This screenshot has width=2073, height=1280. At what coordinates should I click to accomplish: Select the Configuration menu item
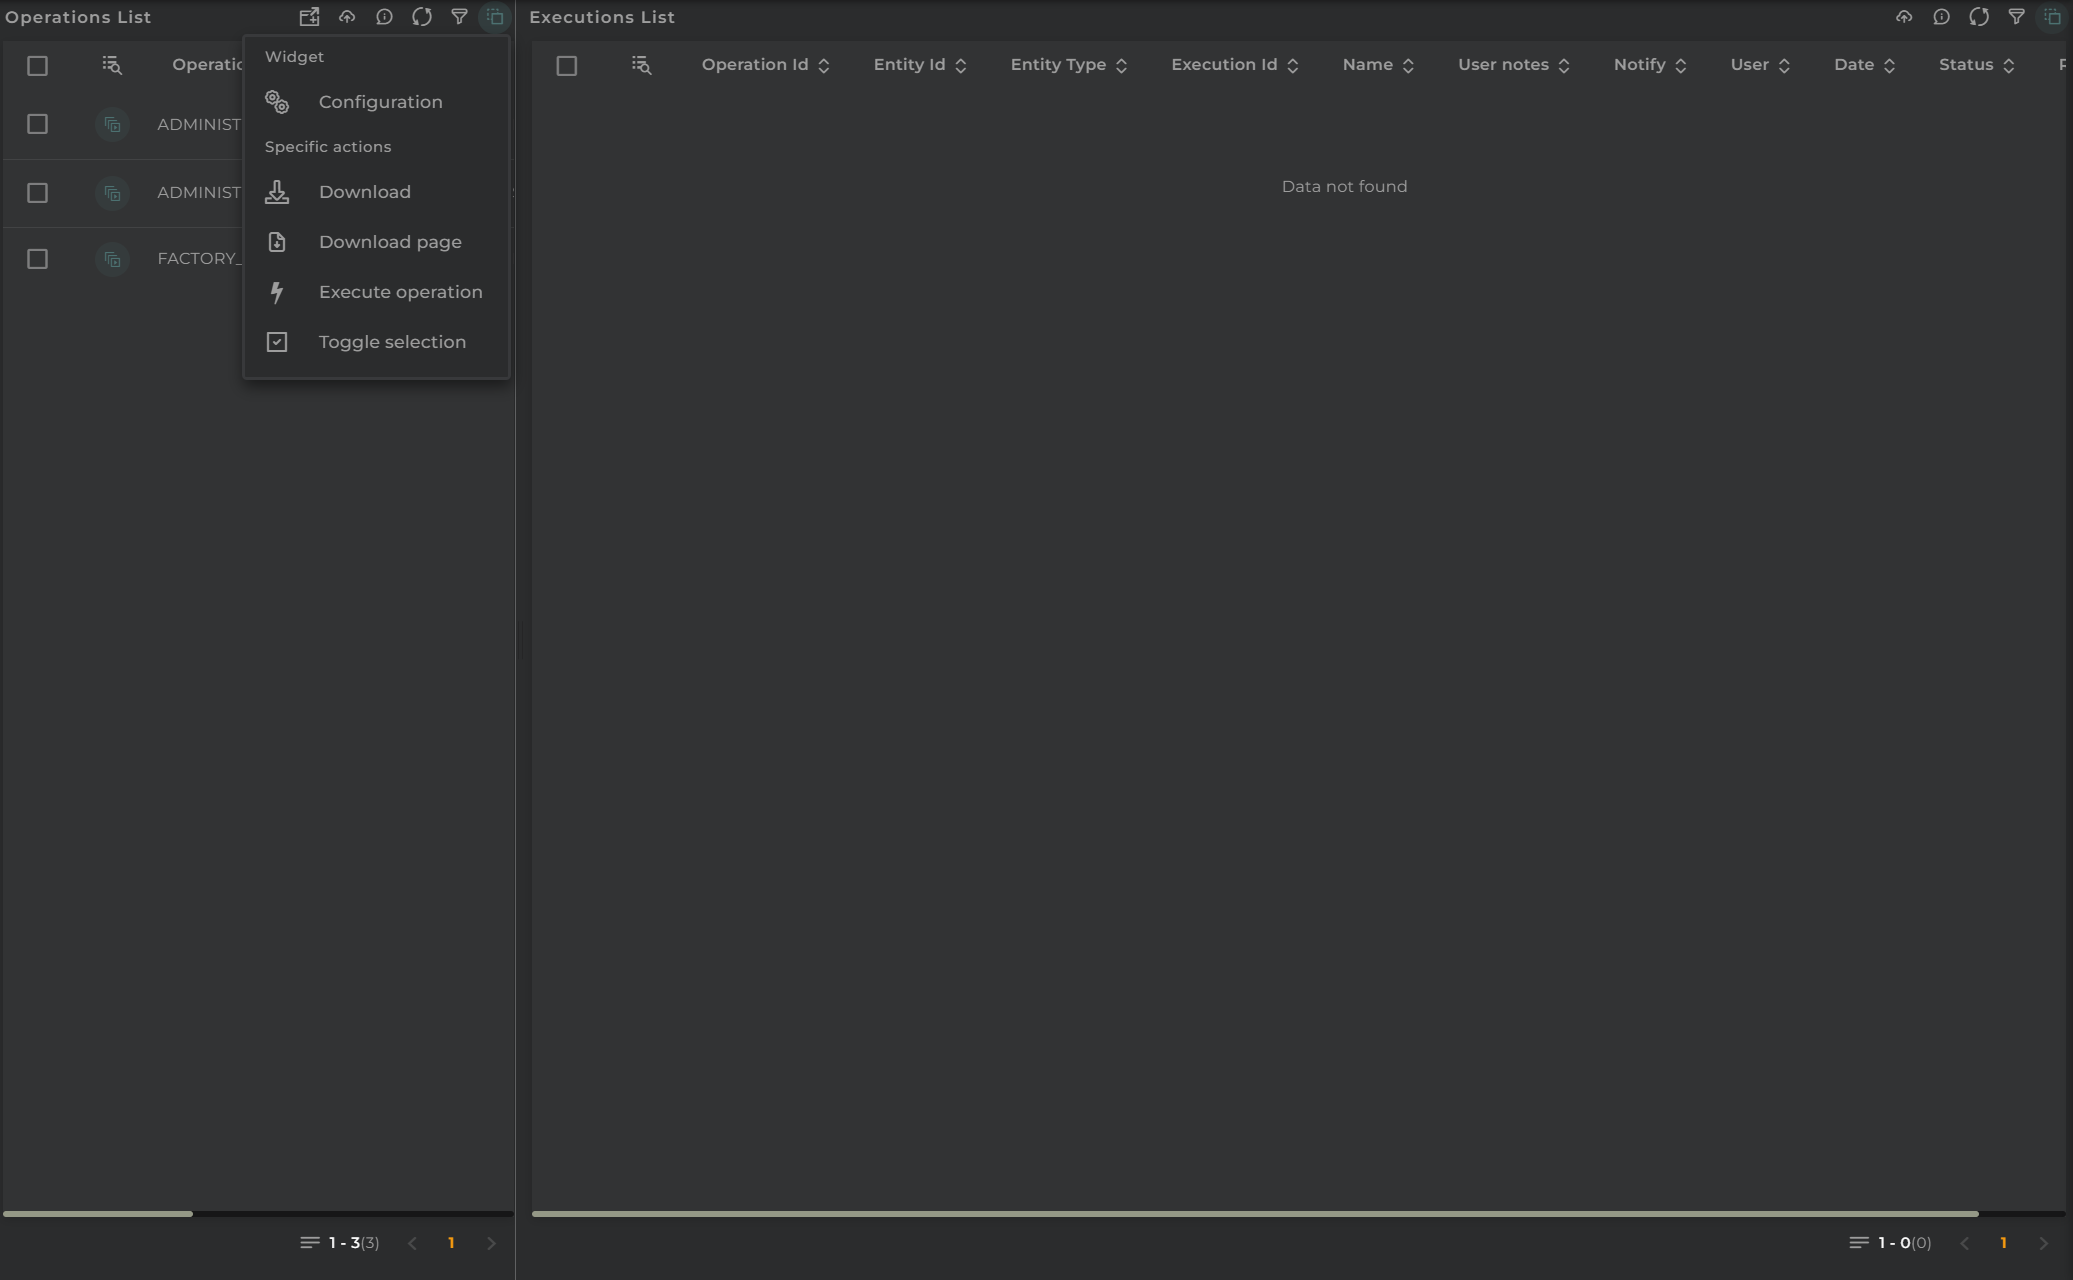click(x=381, y=101)
